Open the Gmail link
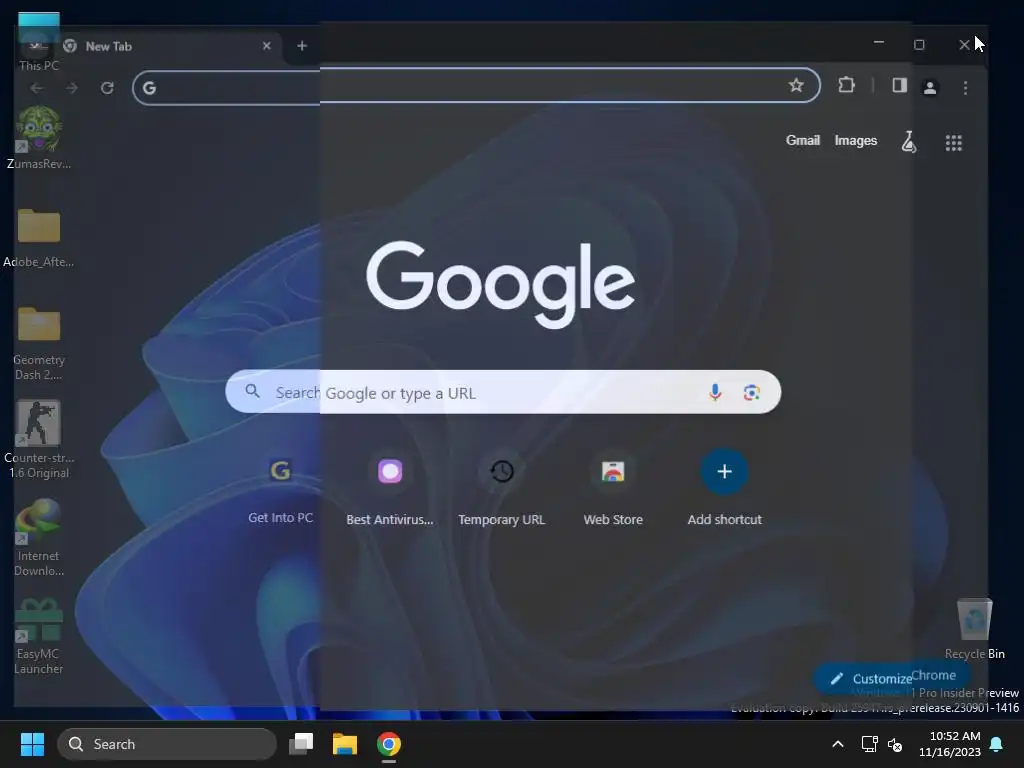 [x=803, y=140]
